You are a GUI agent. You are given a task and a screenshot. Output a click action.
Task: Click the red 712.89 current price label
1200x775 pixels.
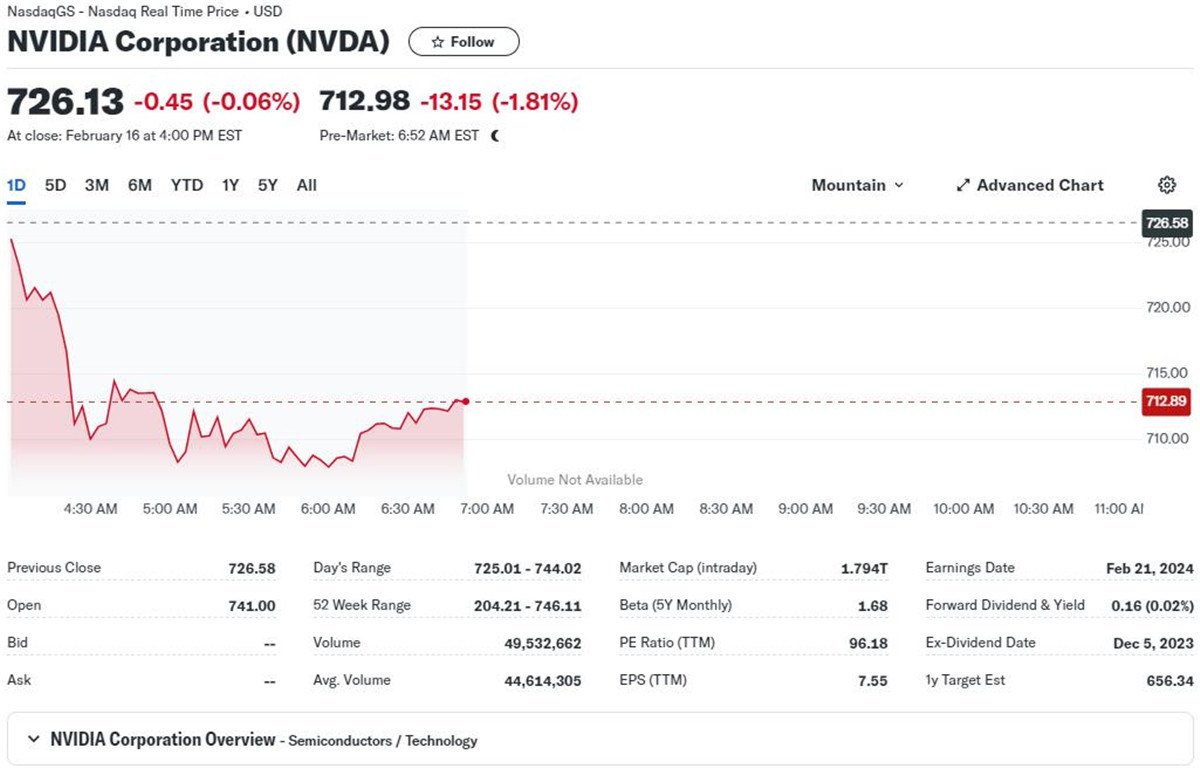point(1167,402)
